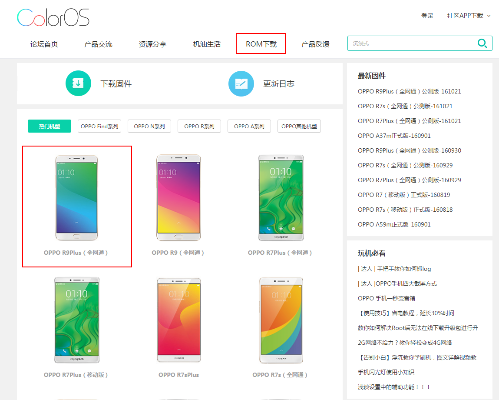499x400 pixels.
Task: Open the OPPO R7s (全网通) phone thumbnail
Action: 281,320
